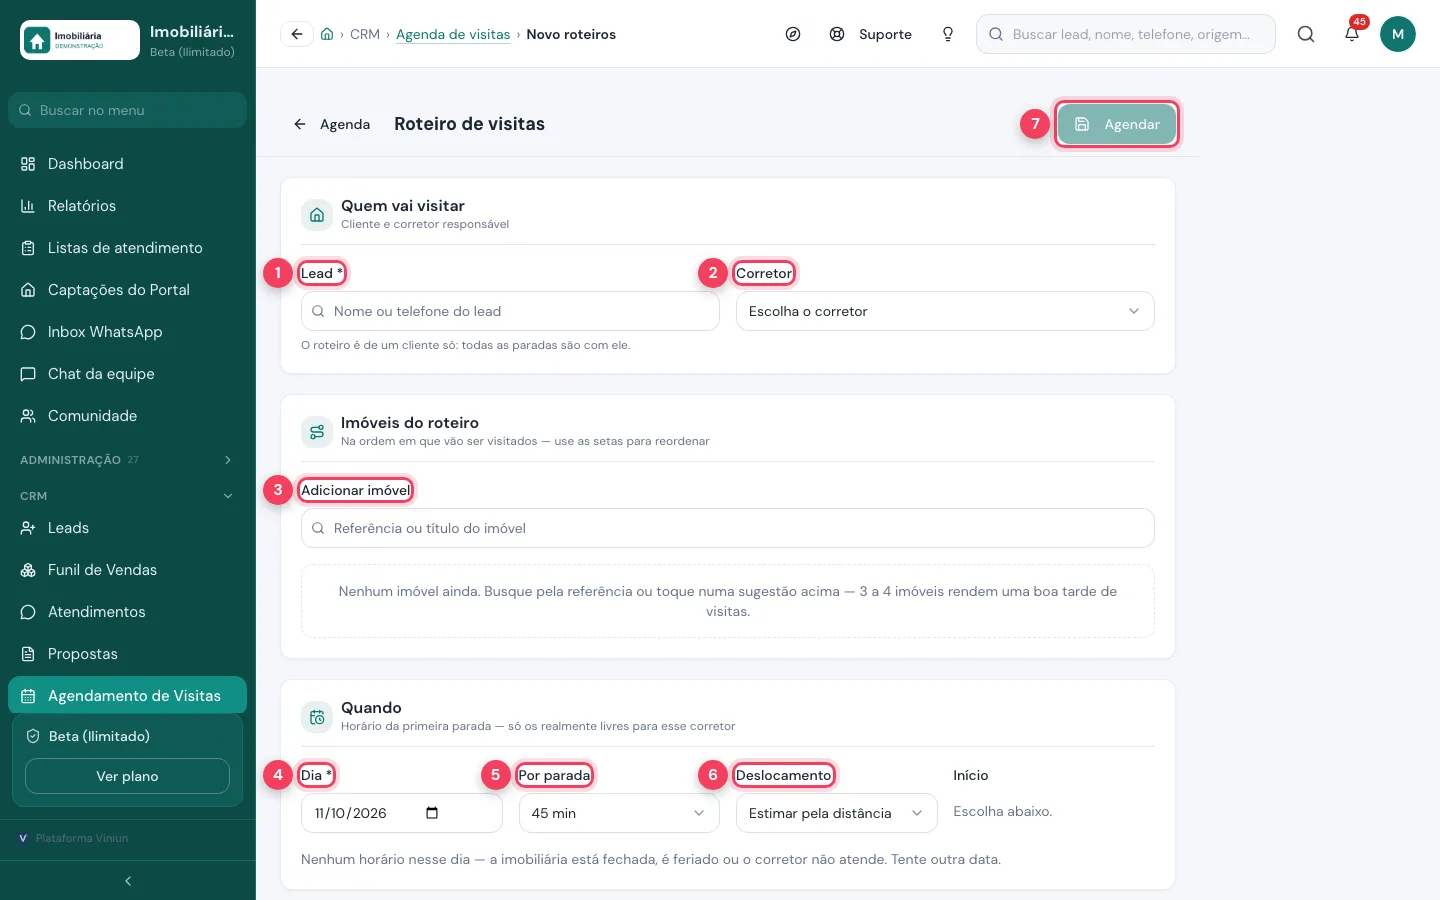Click the Comunidade people icon
Screen dimensions: 1440x900
click(x=28, y=416)
